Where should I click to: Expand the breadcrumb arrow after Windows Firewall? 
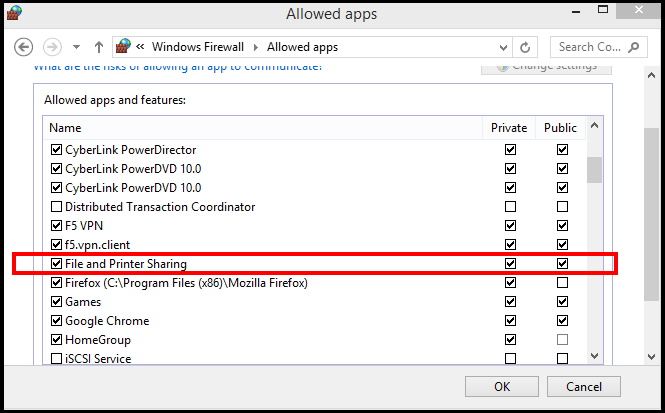256,47
